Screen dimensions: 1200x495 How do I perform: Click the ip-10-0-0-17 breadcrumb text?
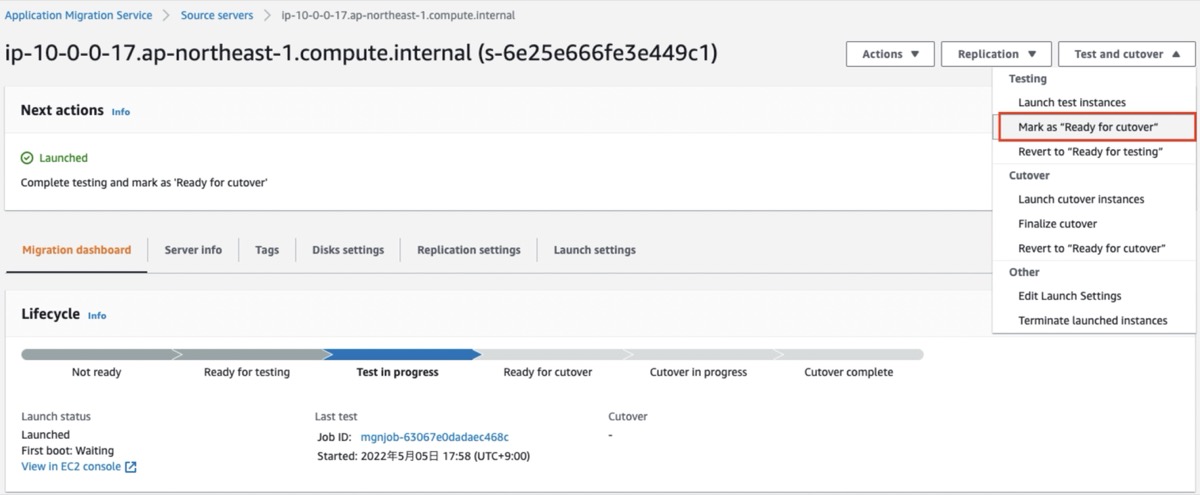click(396, 16)
